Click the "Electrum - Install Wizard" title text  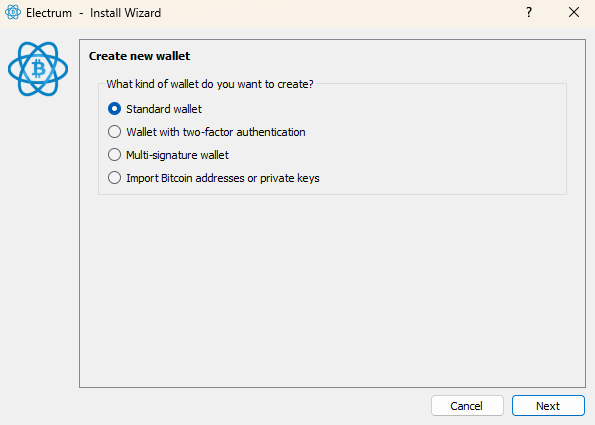(x=93, y=13)
